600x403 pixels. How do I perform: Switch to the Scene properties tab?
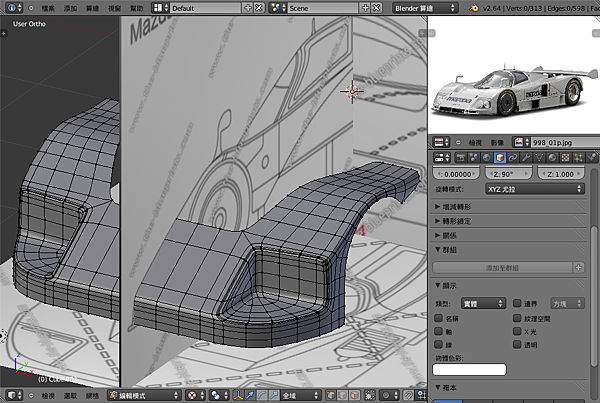click(x=473, y=157)
